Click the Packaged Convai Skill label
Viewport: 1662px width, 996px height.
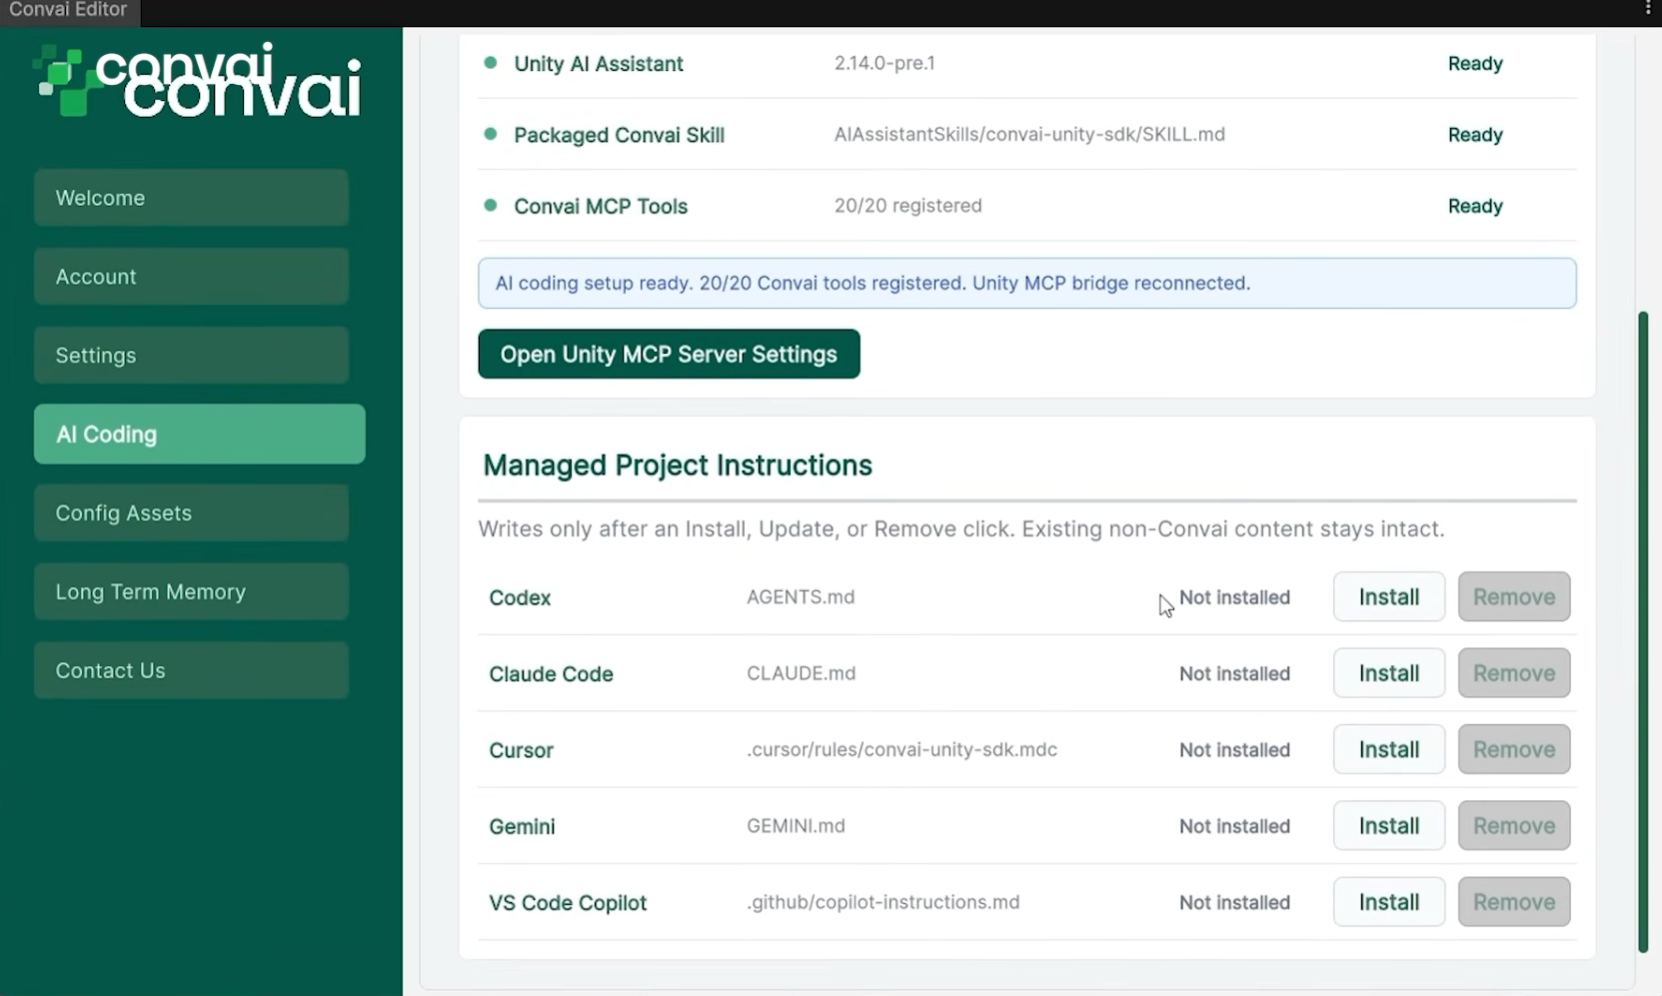click(619, 135)
